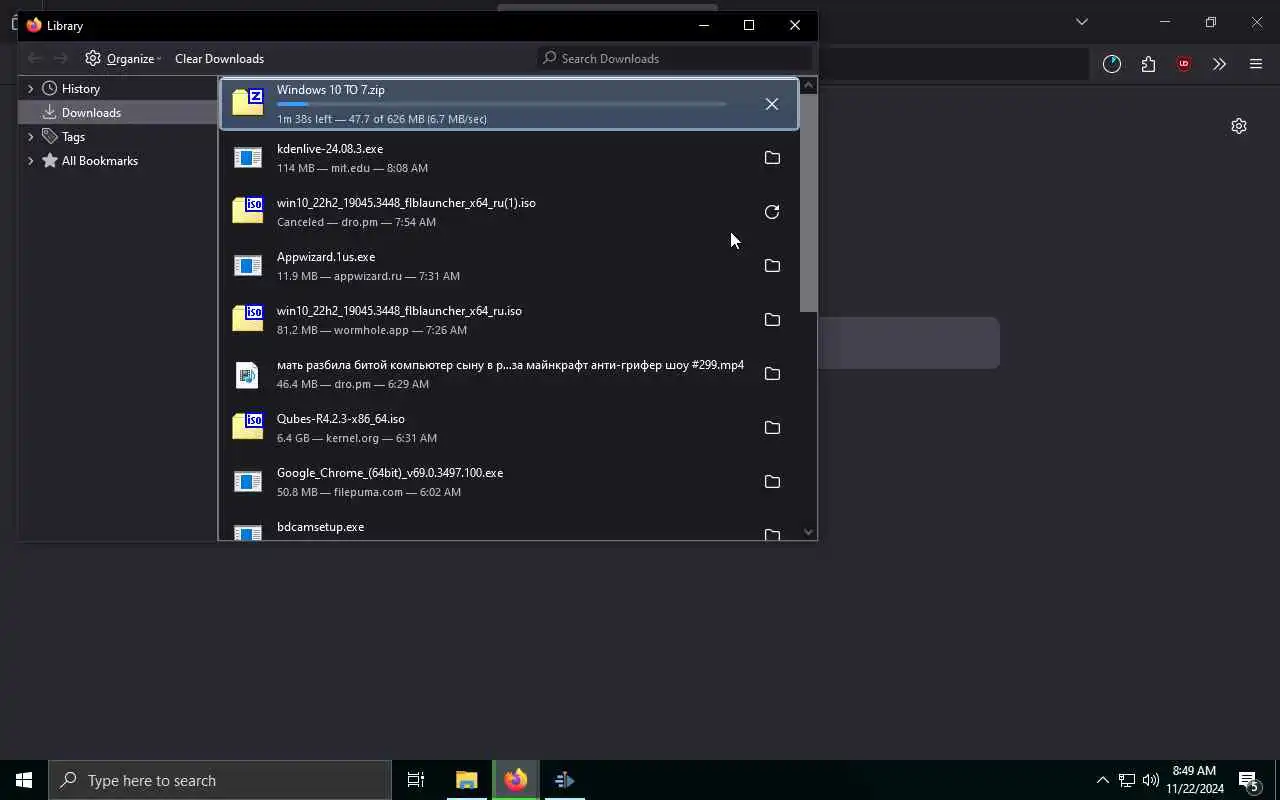Open Task View on the taskbar
The height and width of the screenshot is (800, 1280).
point(416,780)
